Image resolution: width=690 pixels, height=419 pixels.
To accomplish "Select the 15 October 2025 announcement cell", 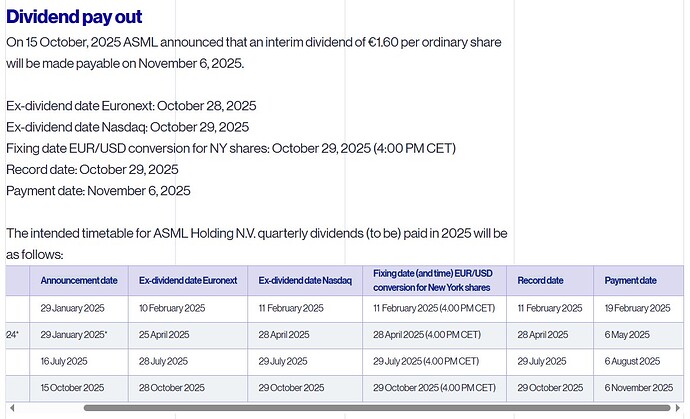I will point(72,388).
